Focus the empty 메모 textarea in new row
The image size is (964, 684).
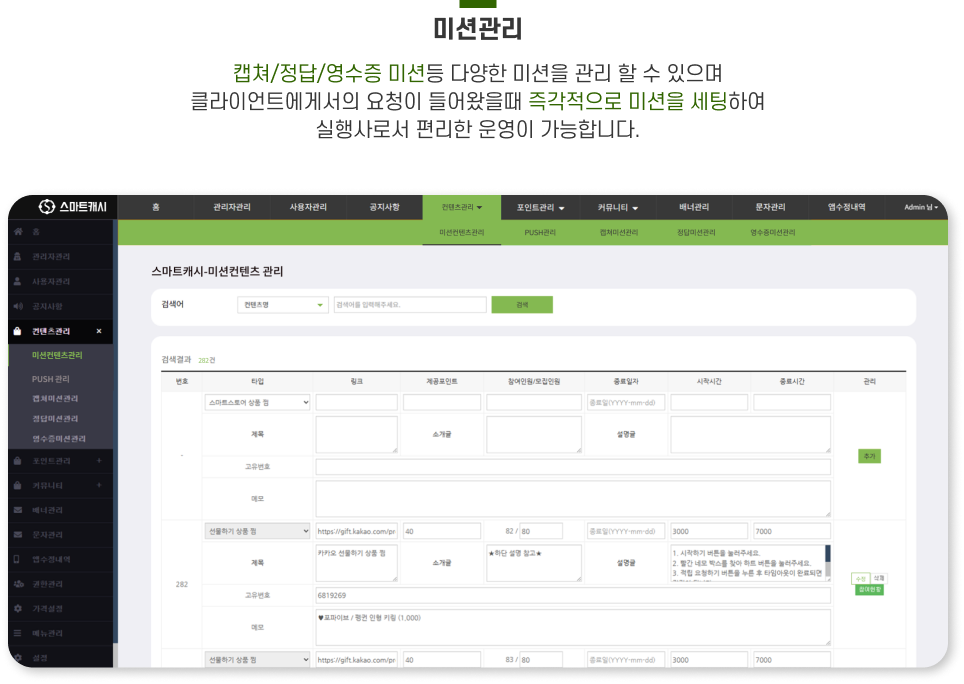(573, 498)
